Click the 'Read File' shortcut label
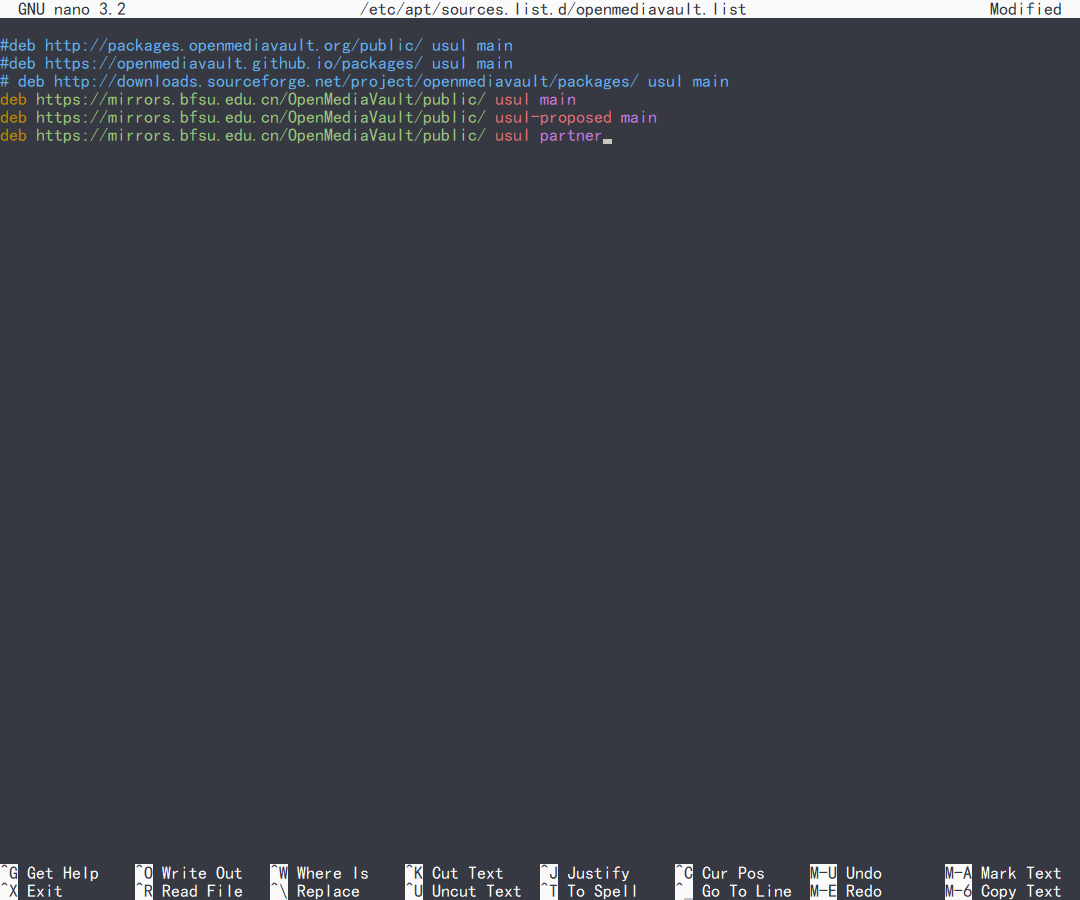 point(202,891)
